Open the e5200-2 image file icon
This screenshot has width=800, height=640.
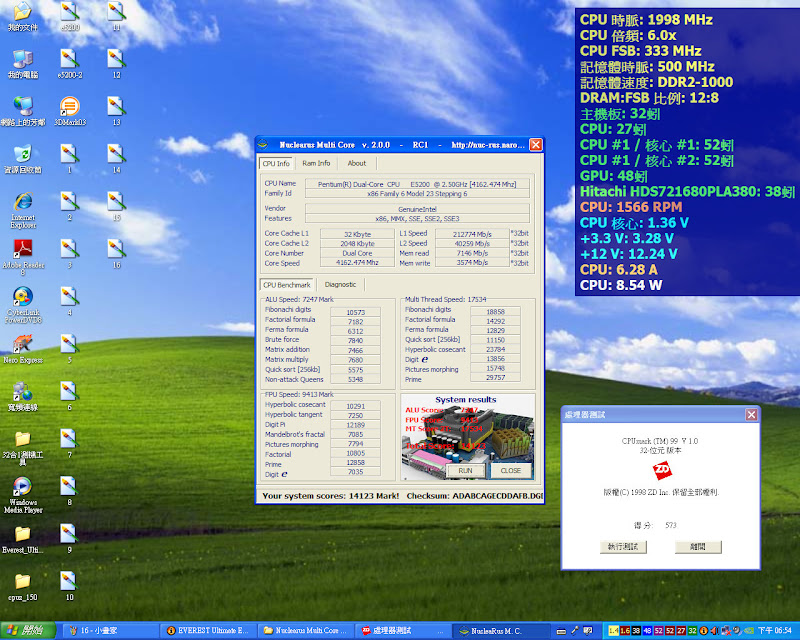70,58
